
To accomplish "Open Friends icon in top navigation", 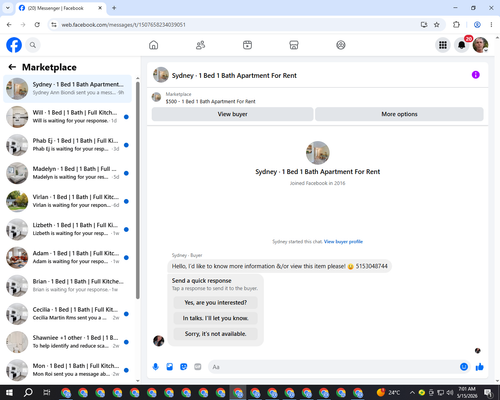I will point(200,45).
